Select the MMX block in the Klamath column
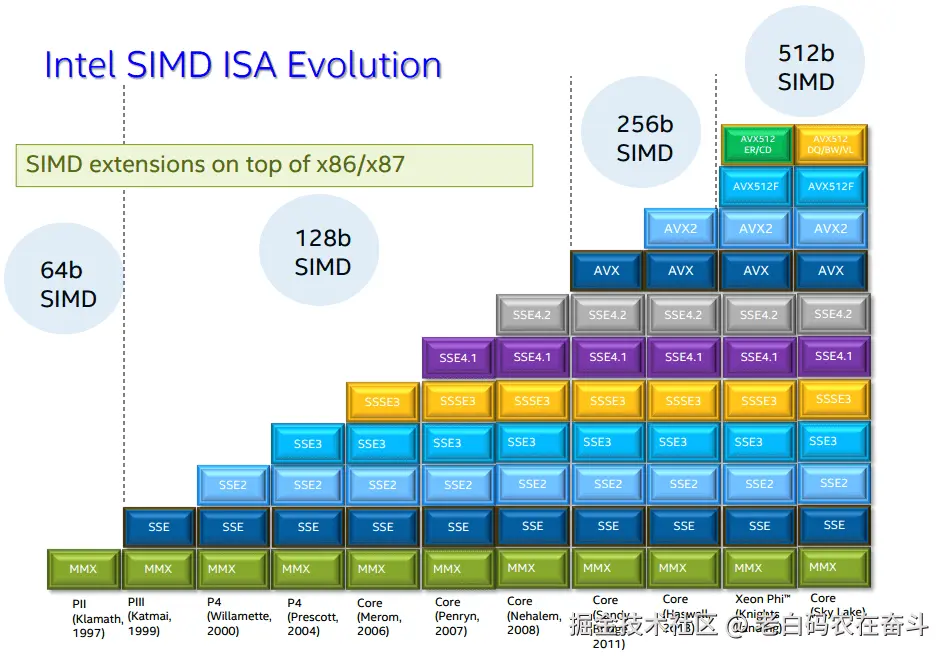The height and width of the screenshot is (658, 949). click(x=83, y=568)
